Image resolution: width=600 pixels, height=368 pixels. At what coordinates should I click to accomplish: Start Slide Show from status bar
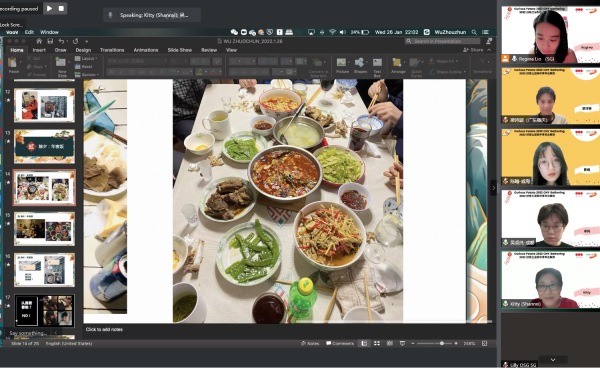pyautogui.click(x=402, y=344)
